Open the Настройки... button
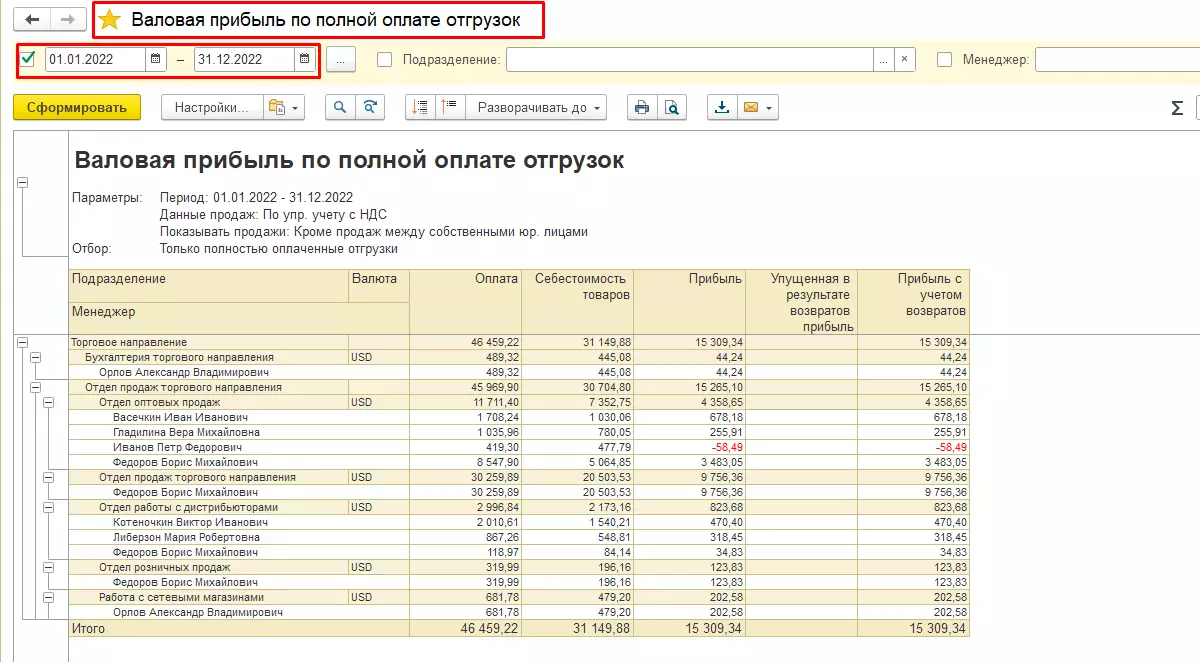This screenshot has width=1200, height=662. 211,108
